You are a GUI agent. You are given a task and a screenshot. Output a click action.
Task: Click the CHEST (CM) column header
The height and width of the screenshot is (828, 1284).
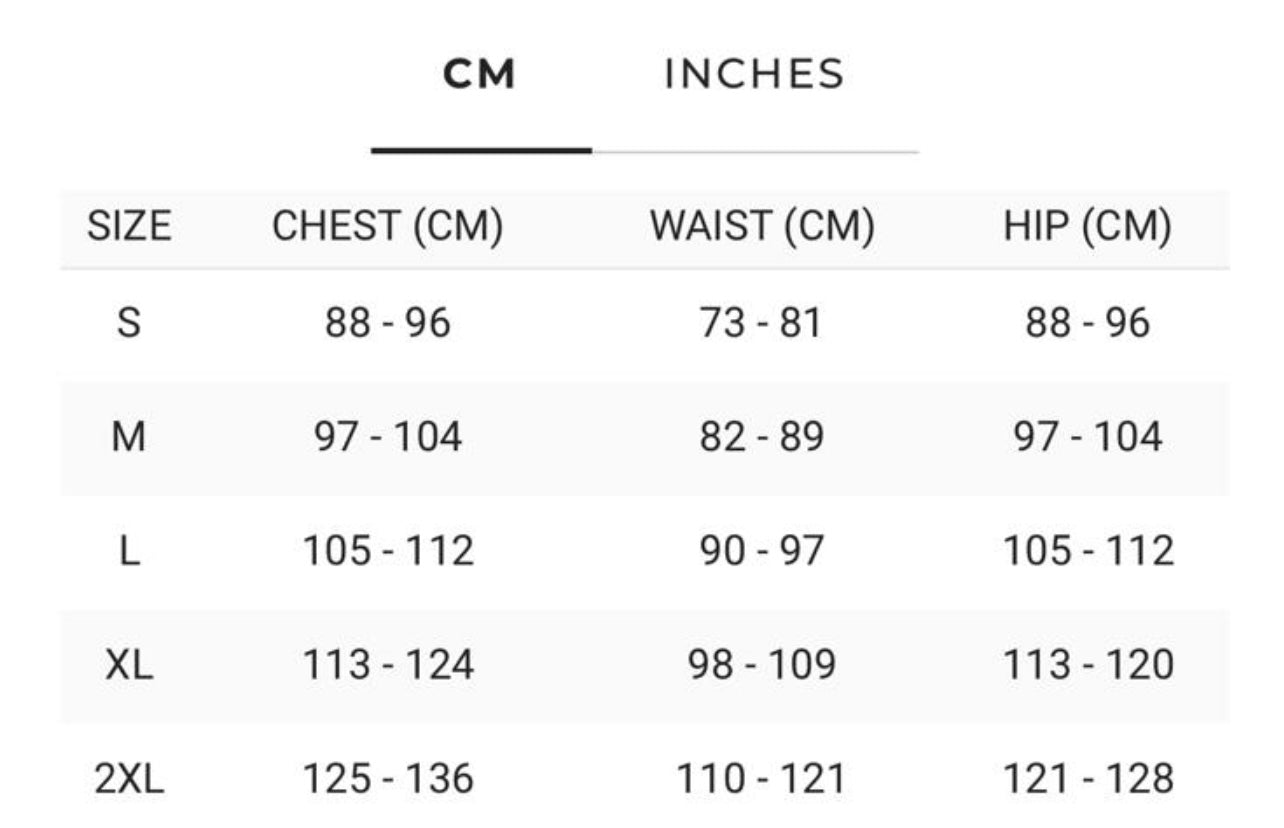coord(387,227)
